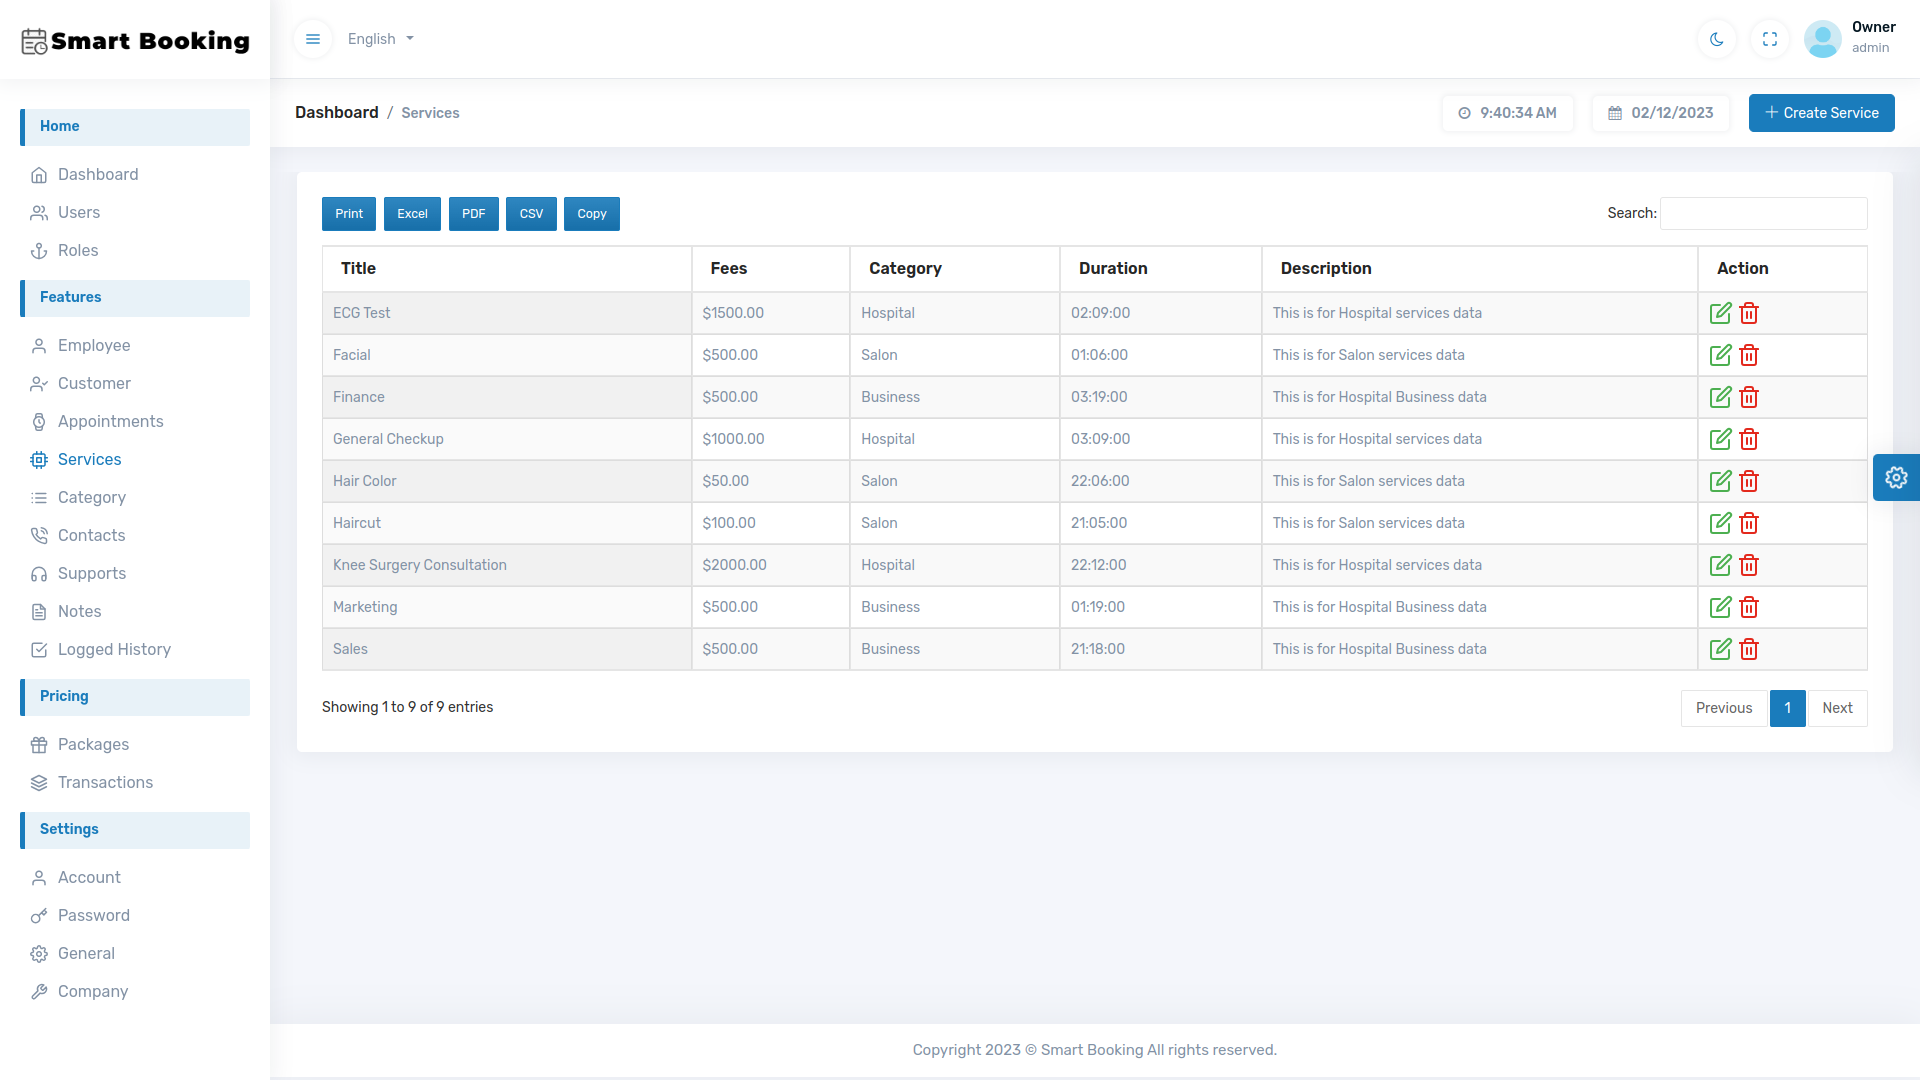Image resolution: width=1920 pixels, height=1080 pixels.
Task: Go to Packages in sidebar menu
Action: click(93, 744)
